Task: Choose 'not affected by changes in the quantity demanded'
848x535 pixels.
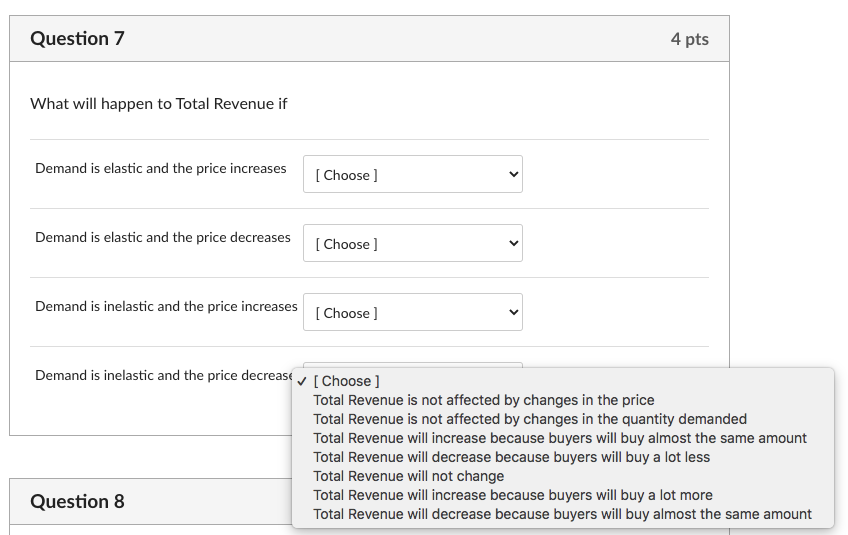Action: click(562, 419)
